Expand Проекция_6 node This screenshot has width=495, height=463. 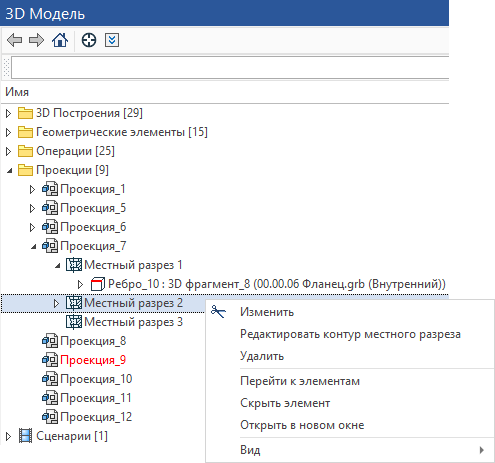tap(32, 228)
